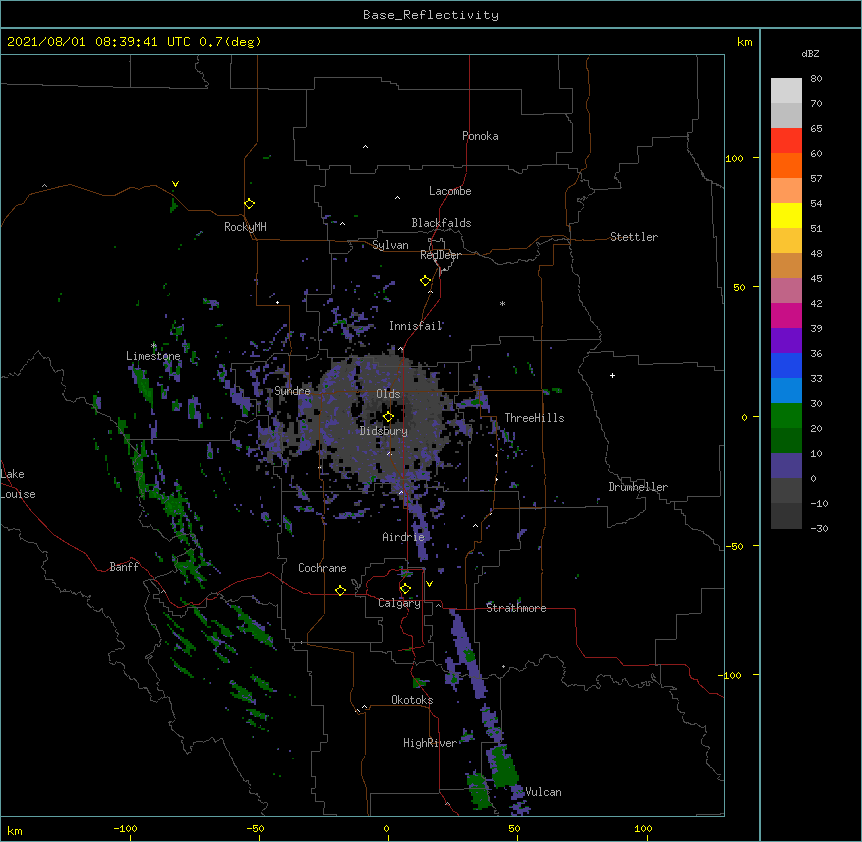Screen dimensions: 862x842
Task: Click the Cochrane town label
Action: click(x=322, y=568)
